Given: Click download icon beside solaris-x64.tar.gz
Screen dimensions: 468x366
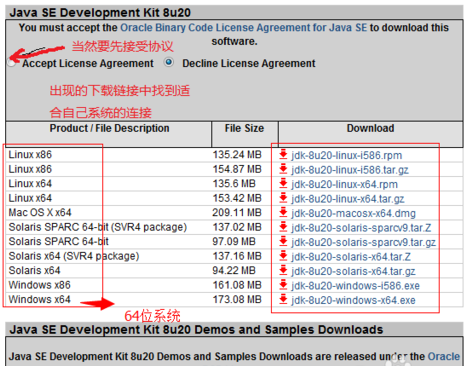Looking at the screenshot, I should [283, 270].
